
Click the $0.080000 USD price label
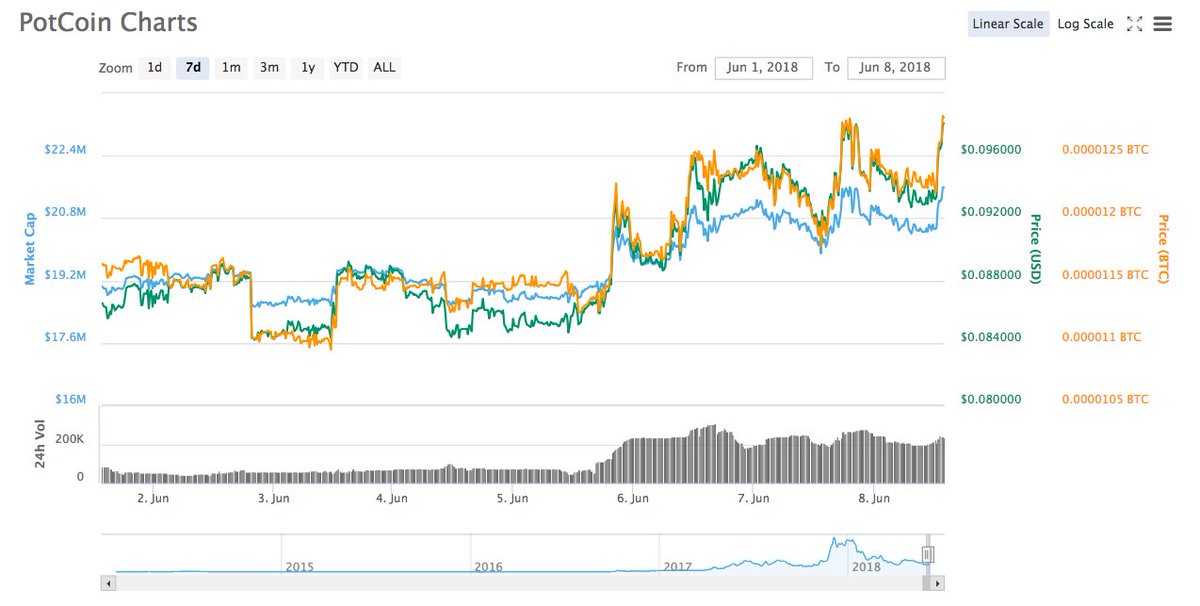pos(991,399)
